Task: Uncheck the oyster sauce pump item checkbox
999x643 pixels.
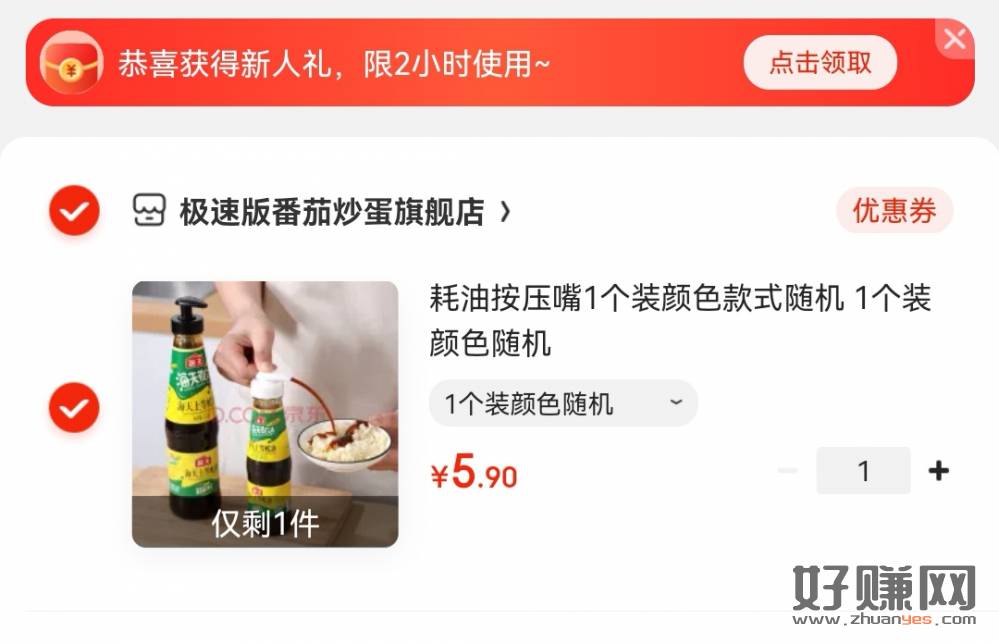Action: [x=75, y=408]
